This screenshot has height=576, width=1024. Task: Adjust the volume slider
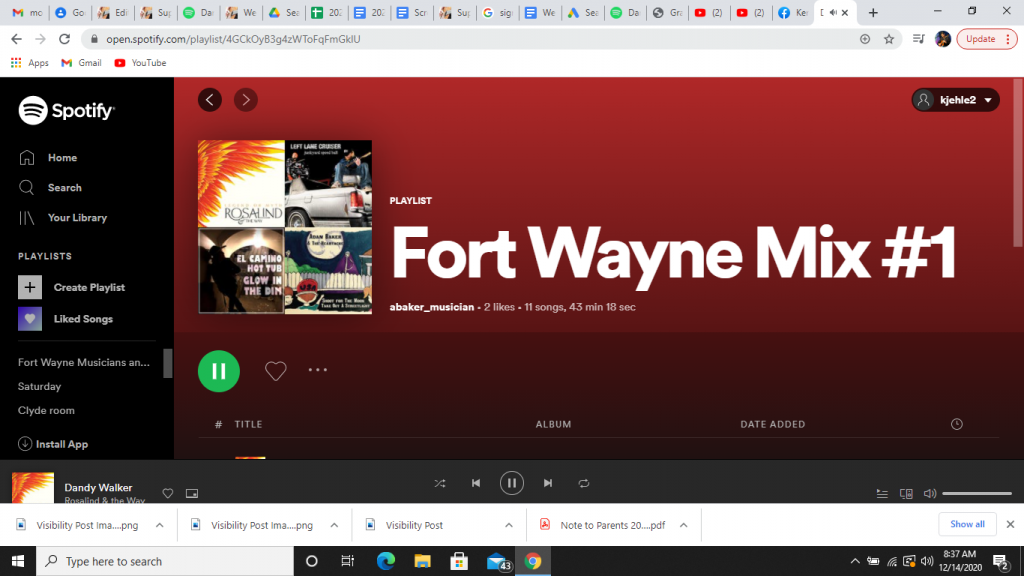[977, 494]
